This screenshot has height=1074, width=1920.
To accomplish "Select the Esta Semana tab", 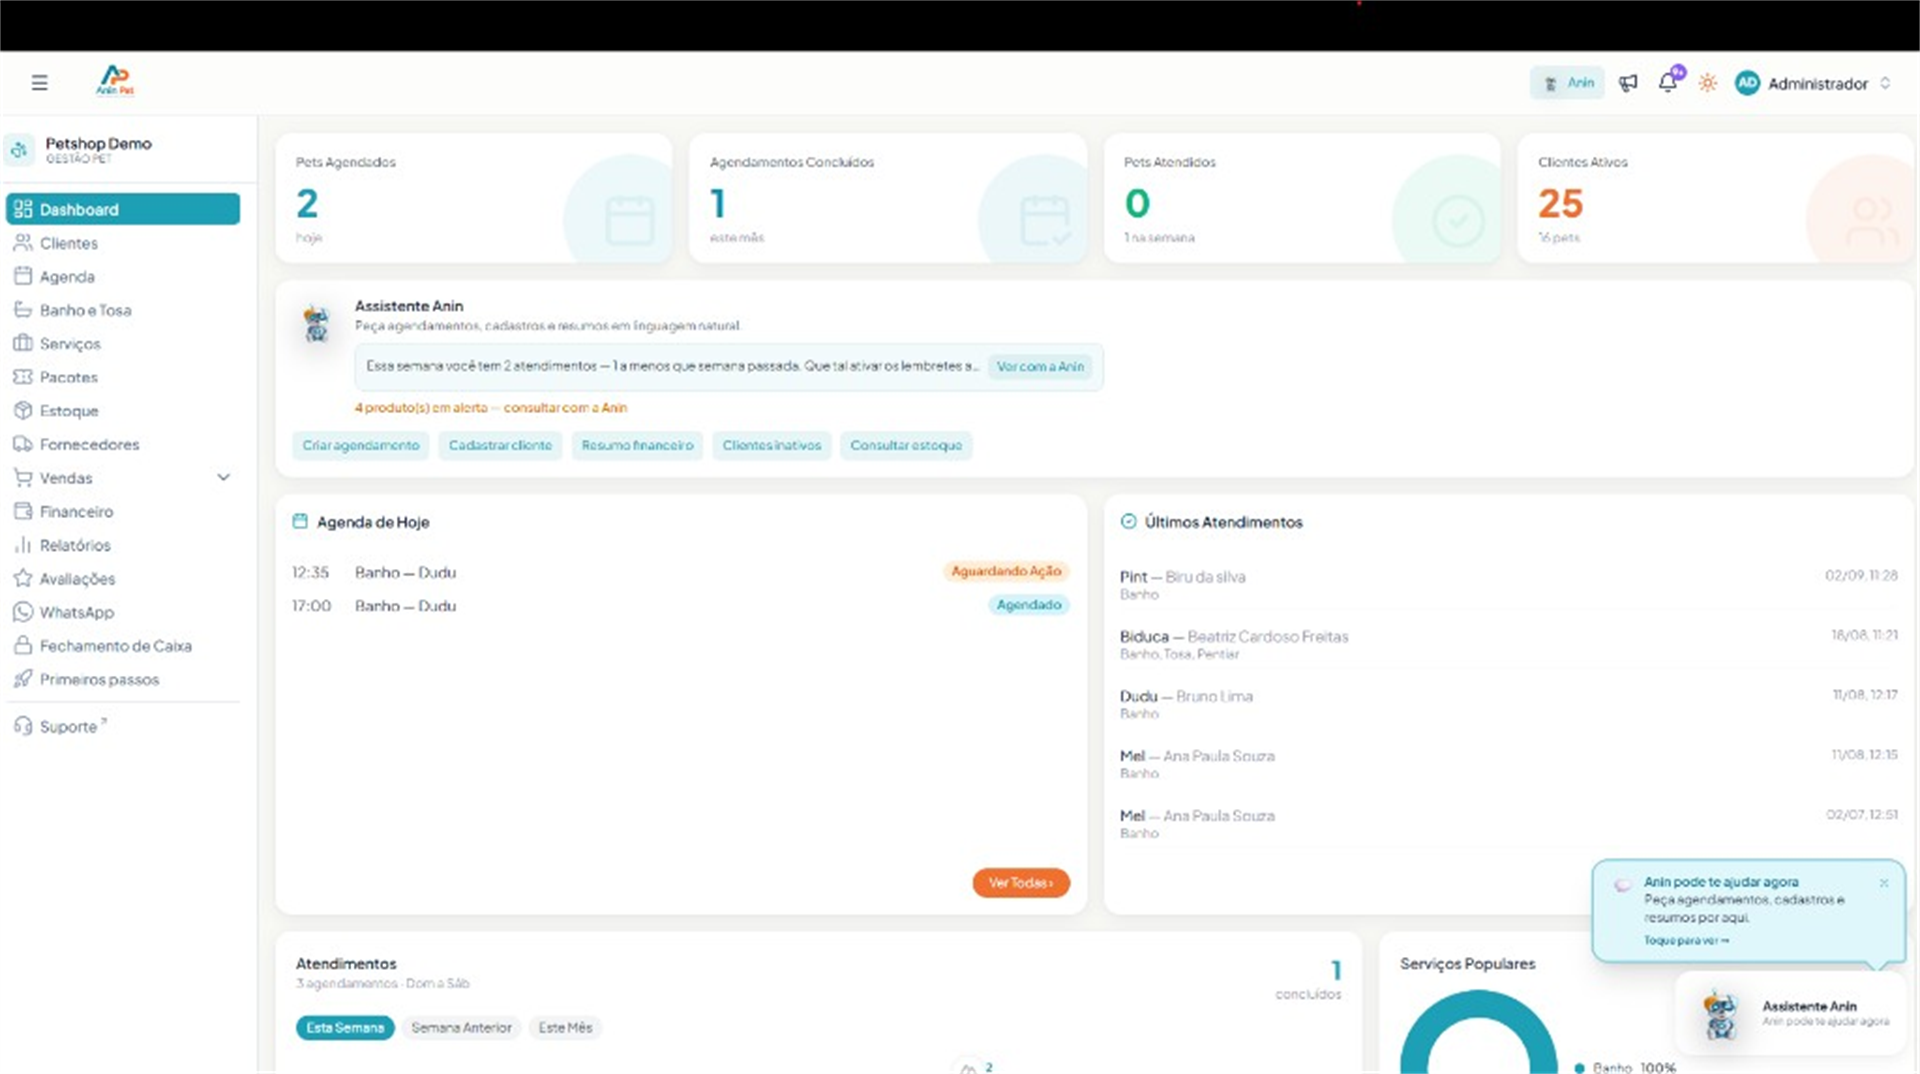I will point(345,1028).
